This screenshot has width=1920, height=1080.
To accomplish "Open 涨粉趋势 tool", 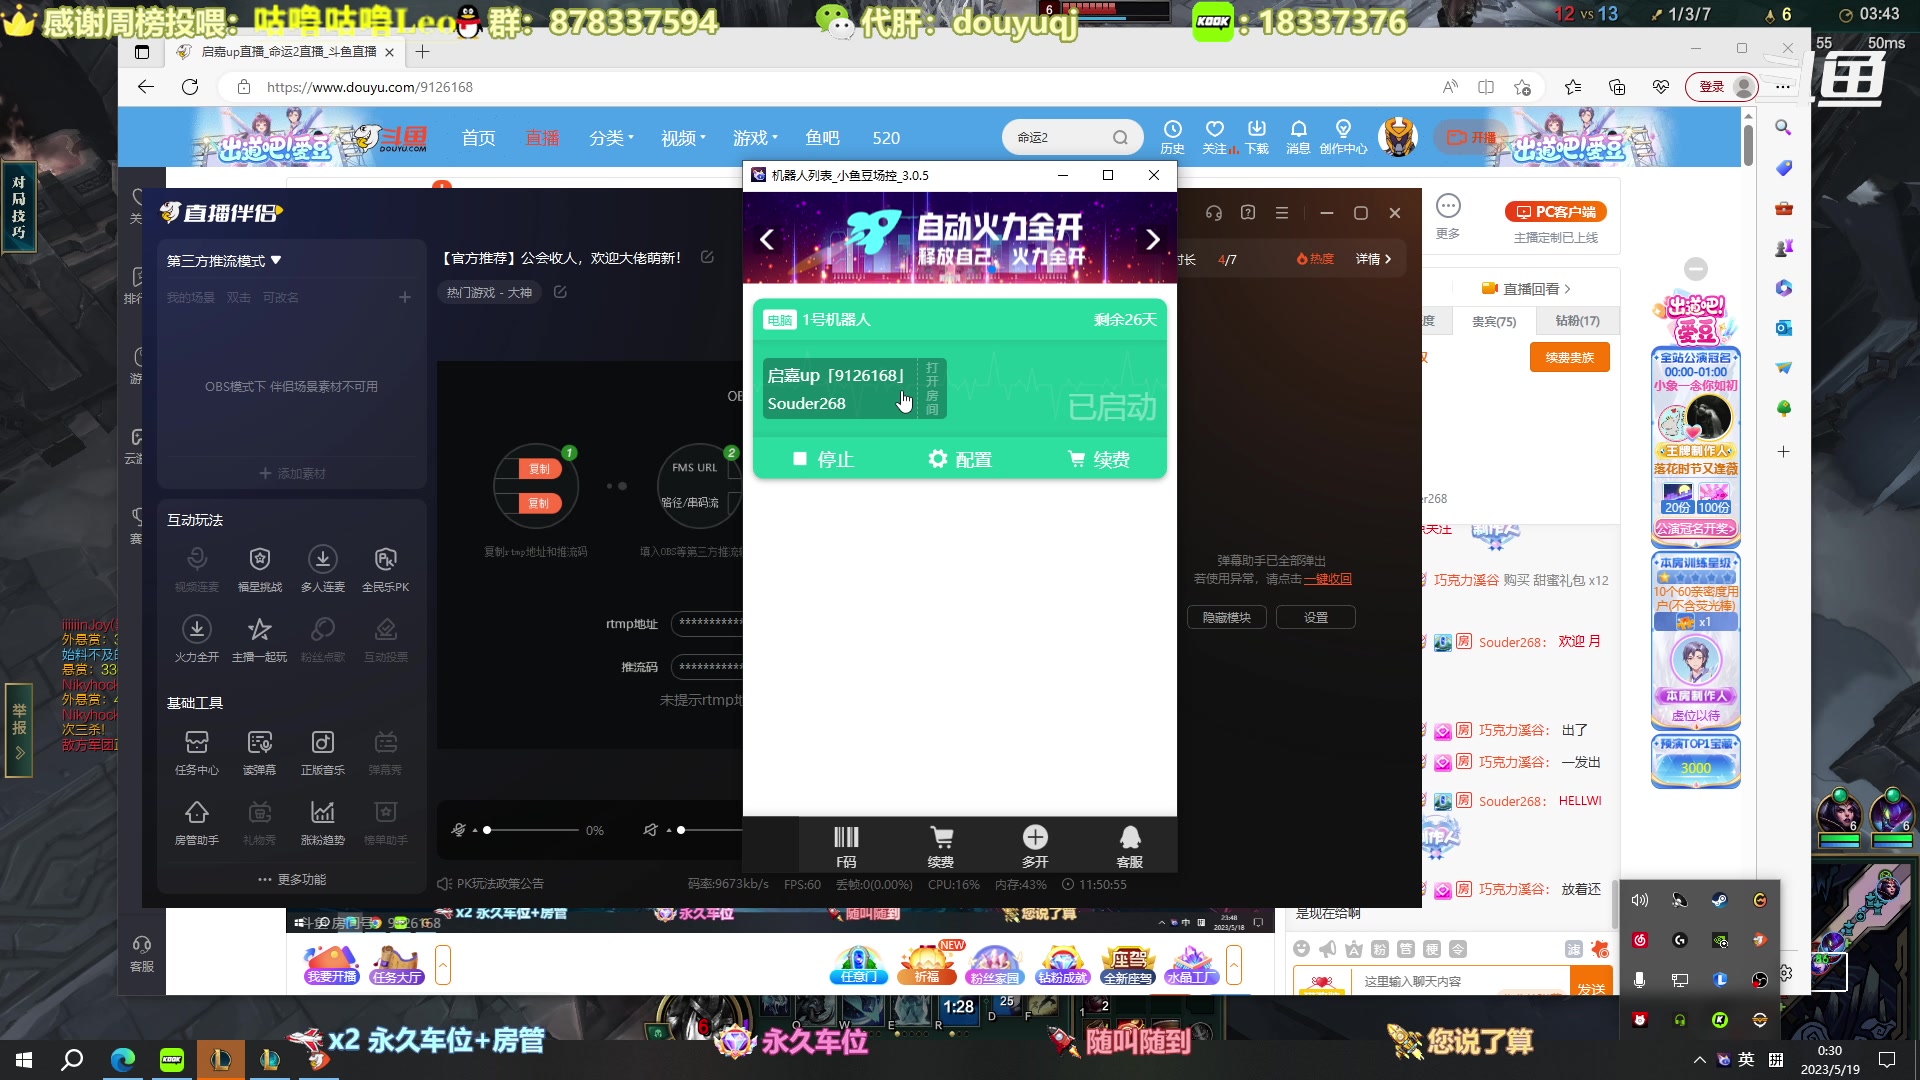I will pyautogui.click(x=323, y=822).
